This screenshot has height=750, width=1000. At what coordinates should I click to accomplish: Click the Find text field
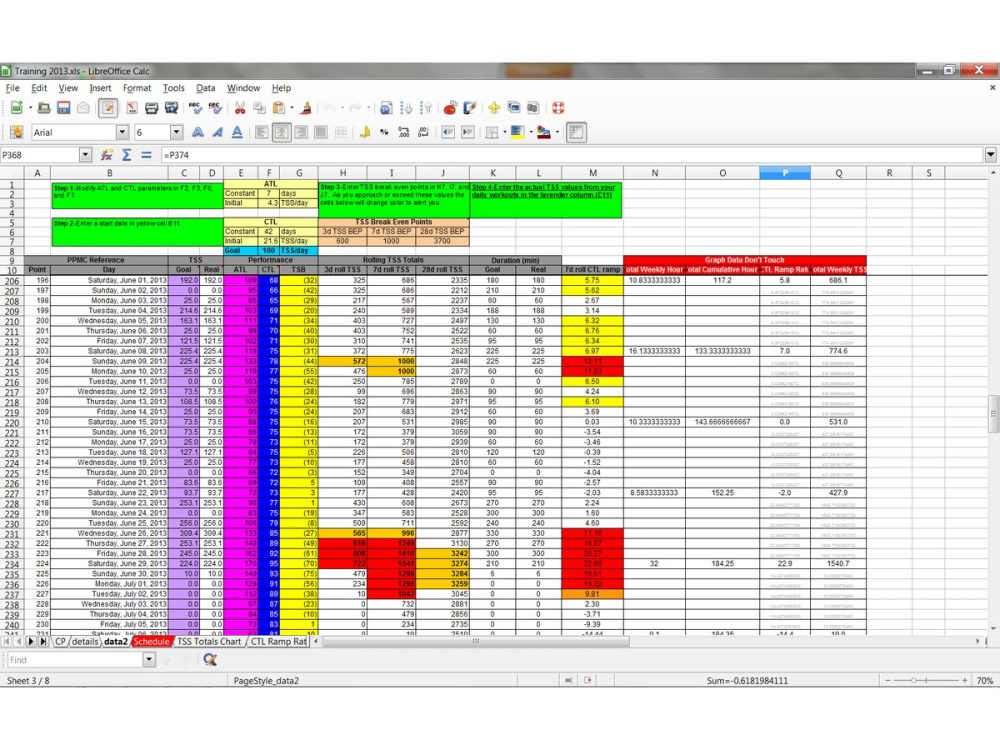(x=74, y=659)
